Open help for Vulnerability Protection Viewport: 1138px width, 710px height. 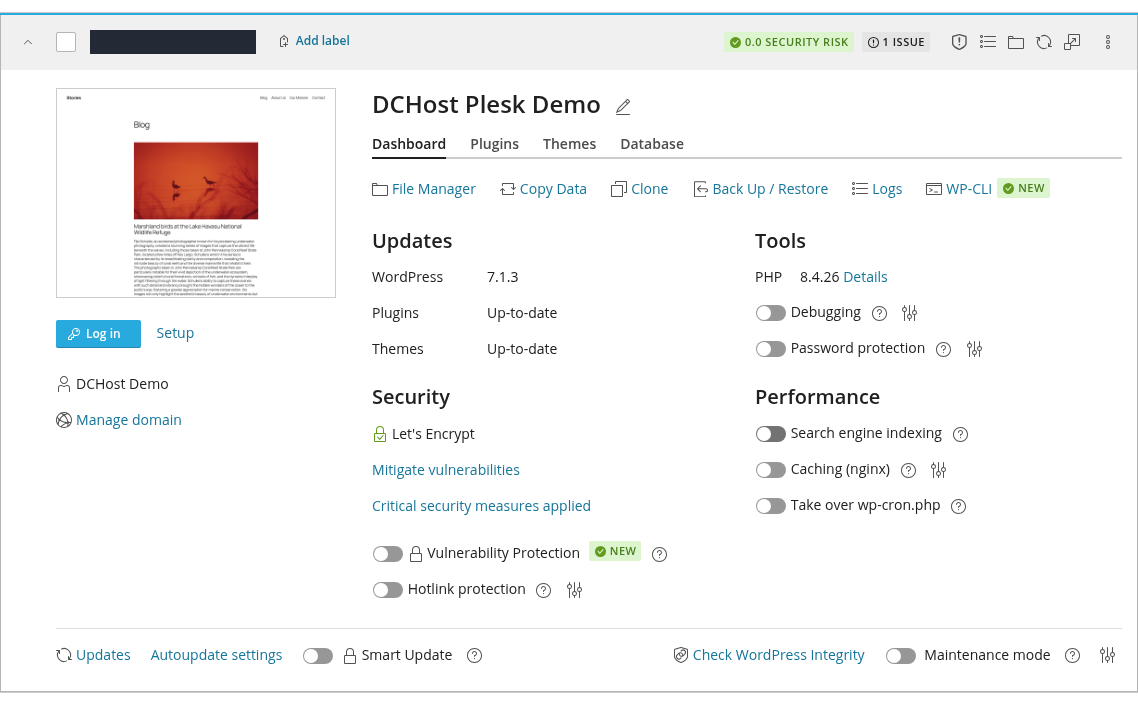(x=659, y=554)
